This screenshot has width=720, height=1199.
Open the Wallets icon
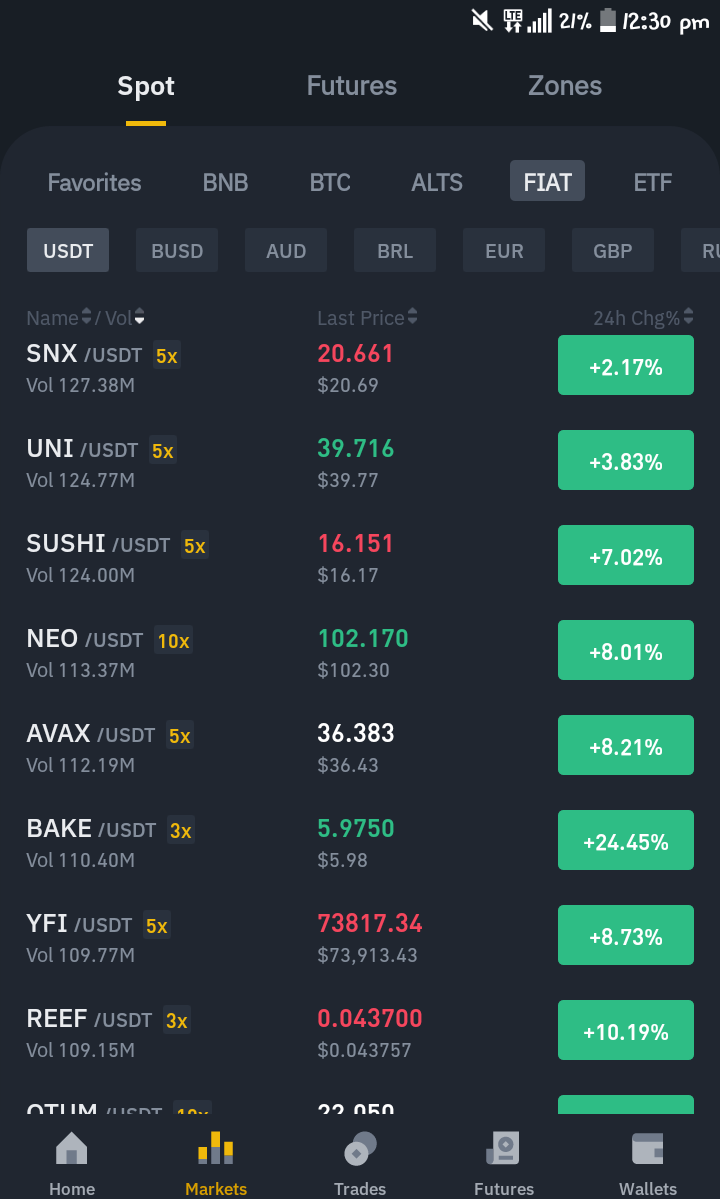coord(647,1149)
